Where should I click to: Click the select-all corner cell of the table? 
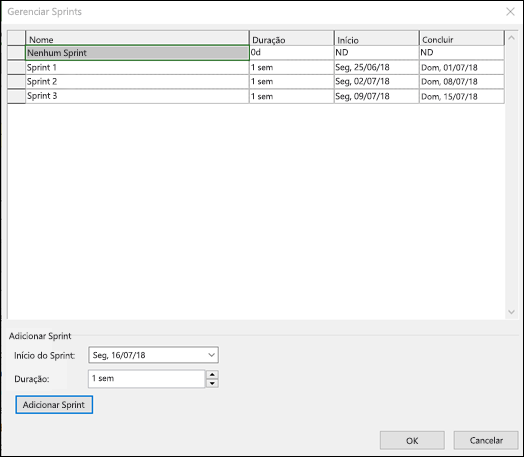16,38
